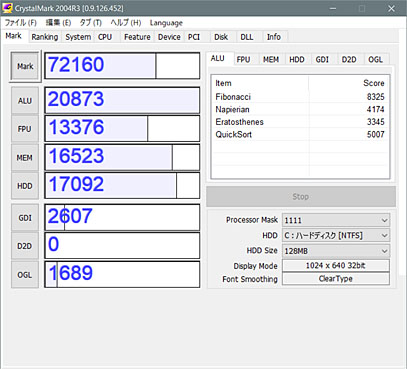This screenshot has width=407, height=369.
Task: Expand the Processor Mask dropdown
Action: point(336,220)
